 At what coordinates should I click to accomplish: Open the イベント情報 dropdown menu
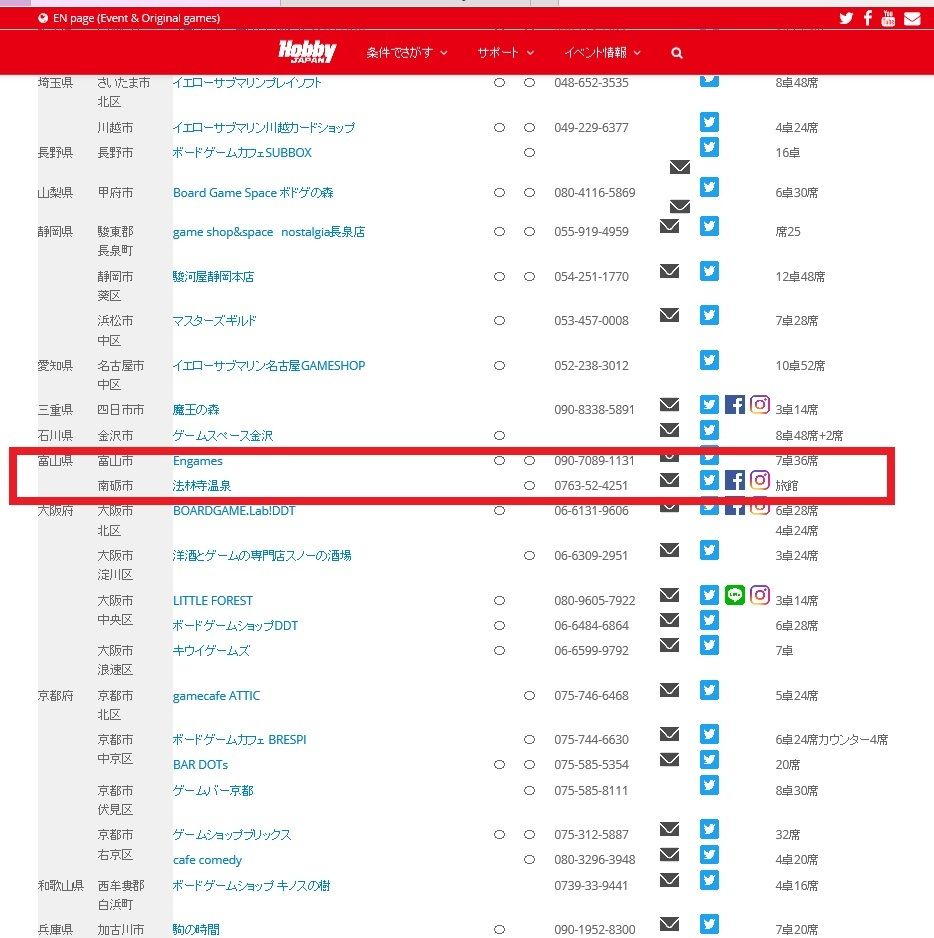(x=602, y=52)
